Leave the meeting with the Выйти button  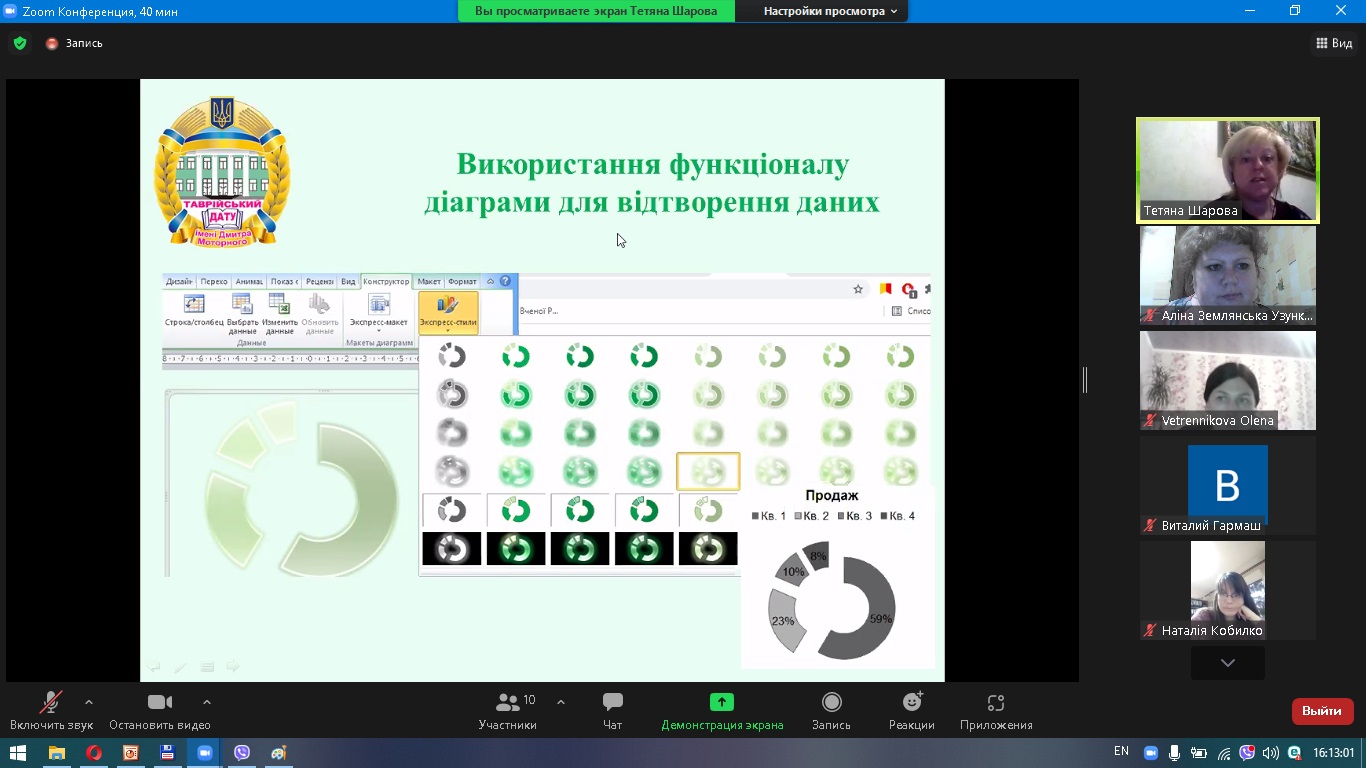pyautogui.click(x=1322, y=711)
